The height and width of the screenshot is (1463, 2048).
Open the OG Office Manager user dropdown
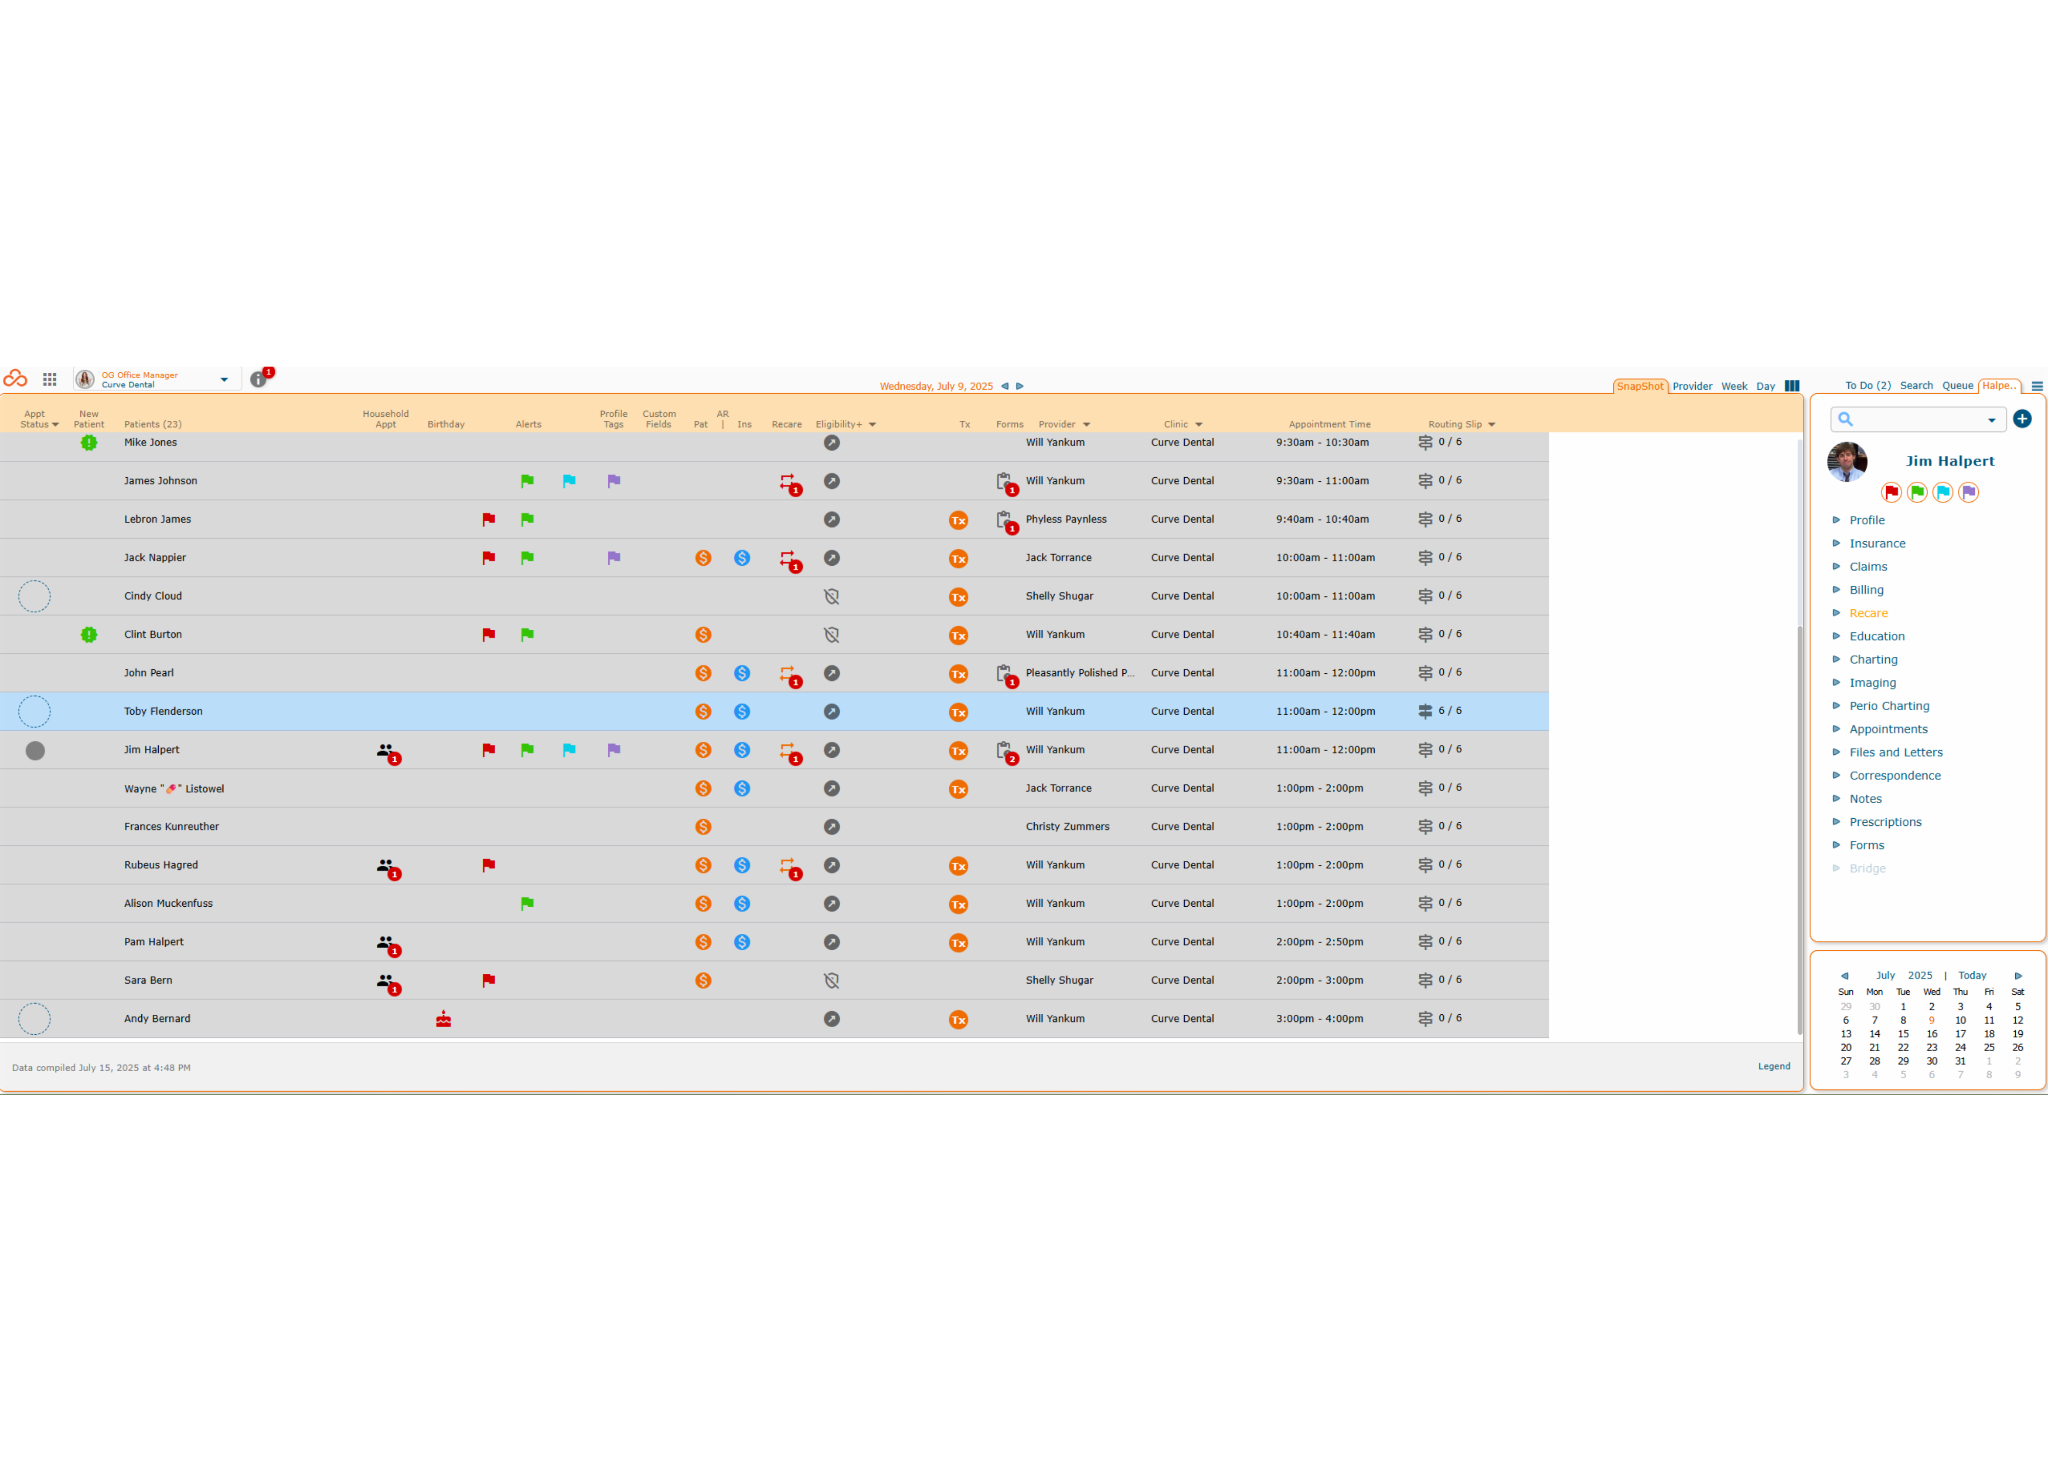pos(224,380)
